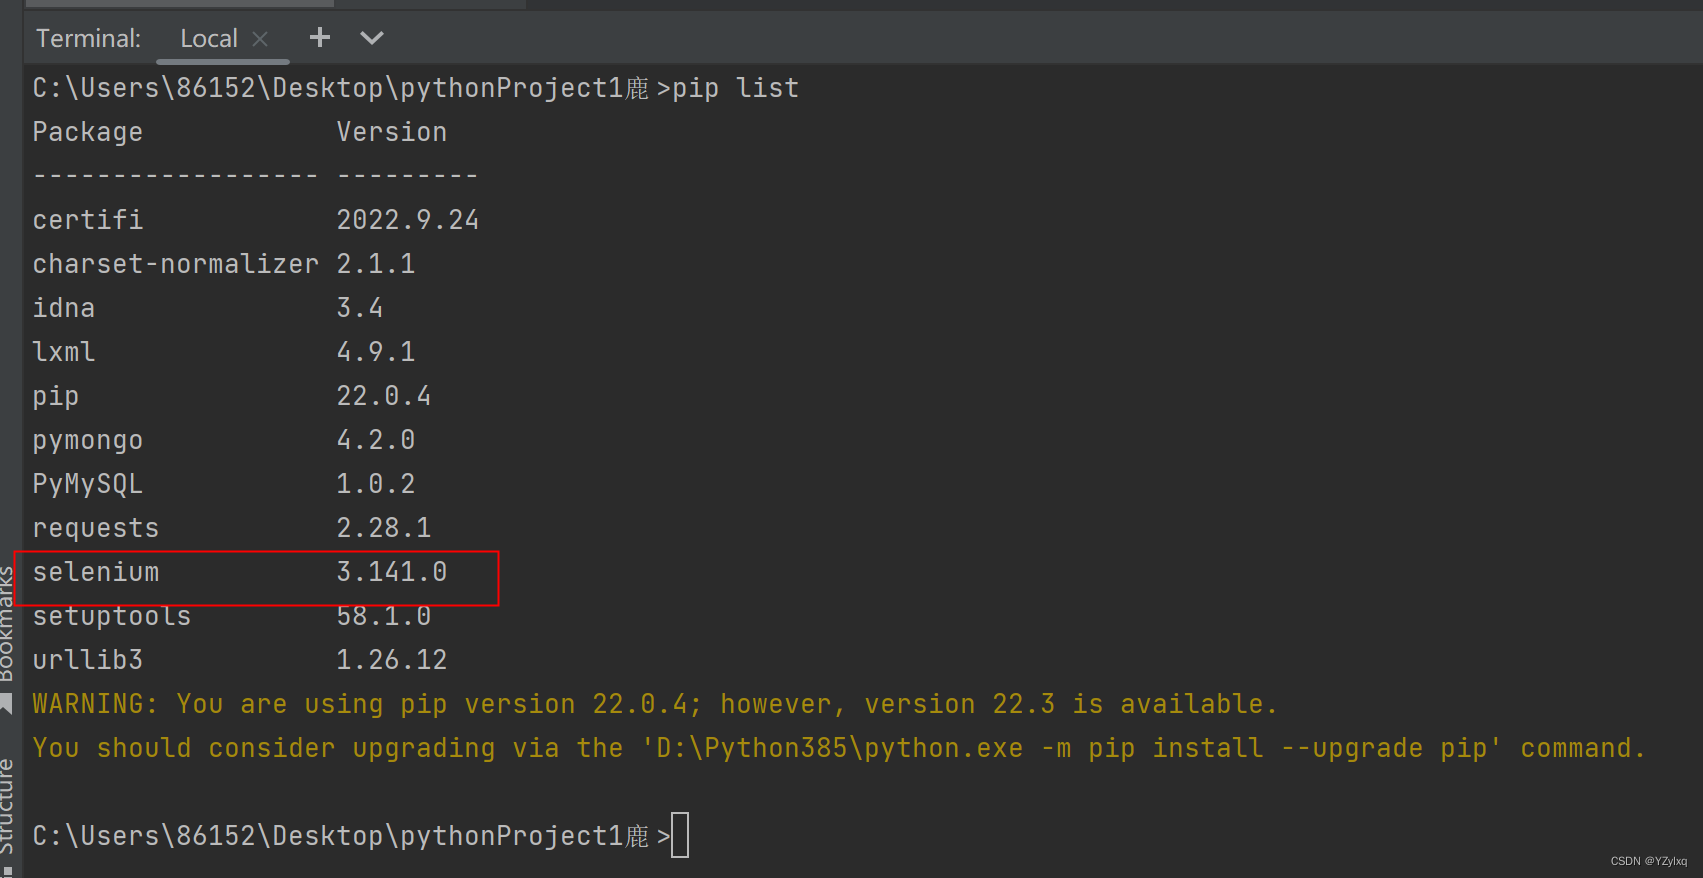Click the selenium version 3.141.0 text

click(x=392, y=571)
